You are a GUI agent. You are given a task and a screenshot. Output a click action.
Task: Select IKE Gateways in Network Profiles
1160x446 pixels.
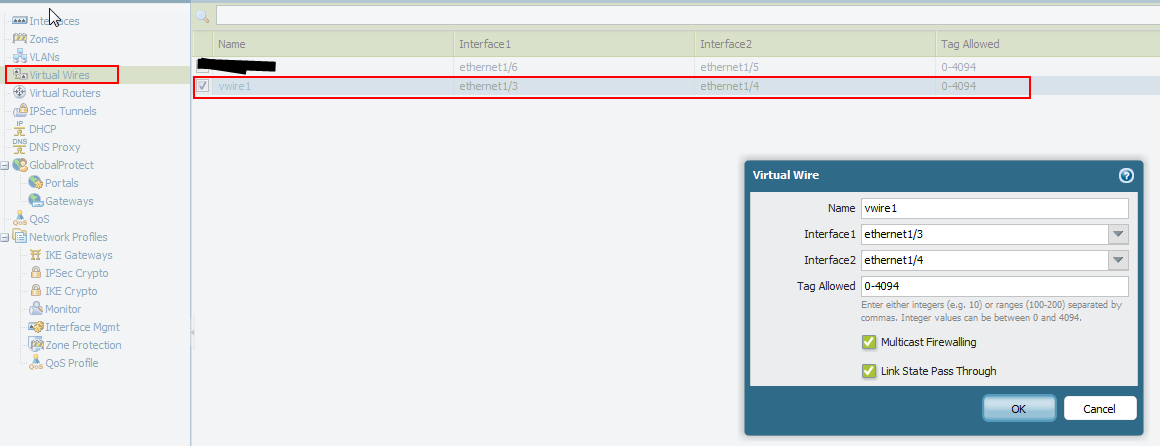coord(78,255)
